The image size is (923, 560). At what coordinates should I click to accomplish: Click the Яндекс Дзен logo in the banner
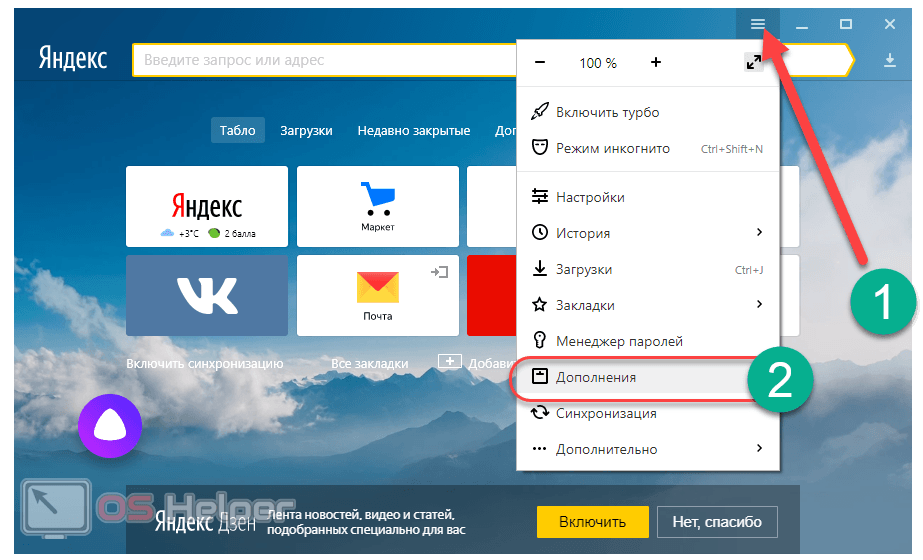tap(205, 522)
